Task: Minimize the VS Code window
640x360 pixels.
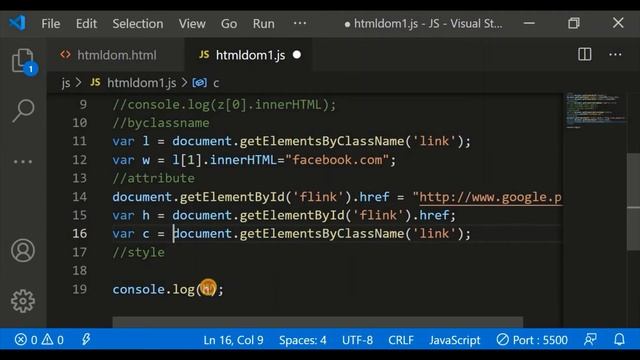Action: coord(529,23)
